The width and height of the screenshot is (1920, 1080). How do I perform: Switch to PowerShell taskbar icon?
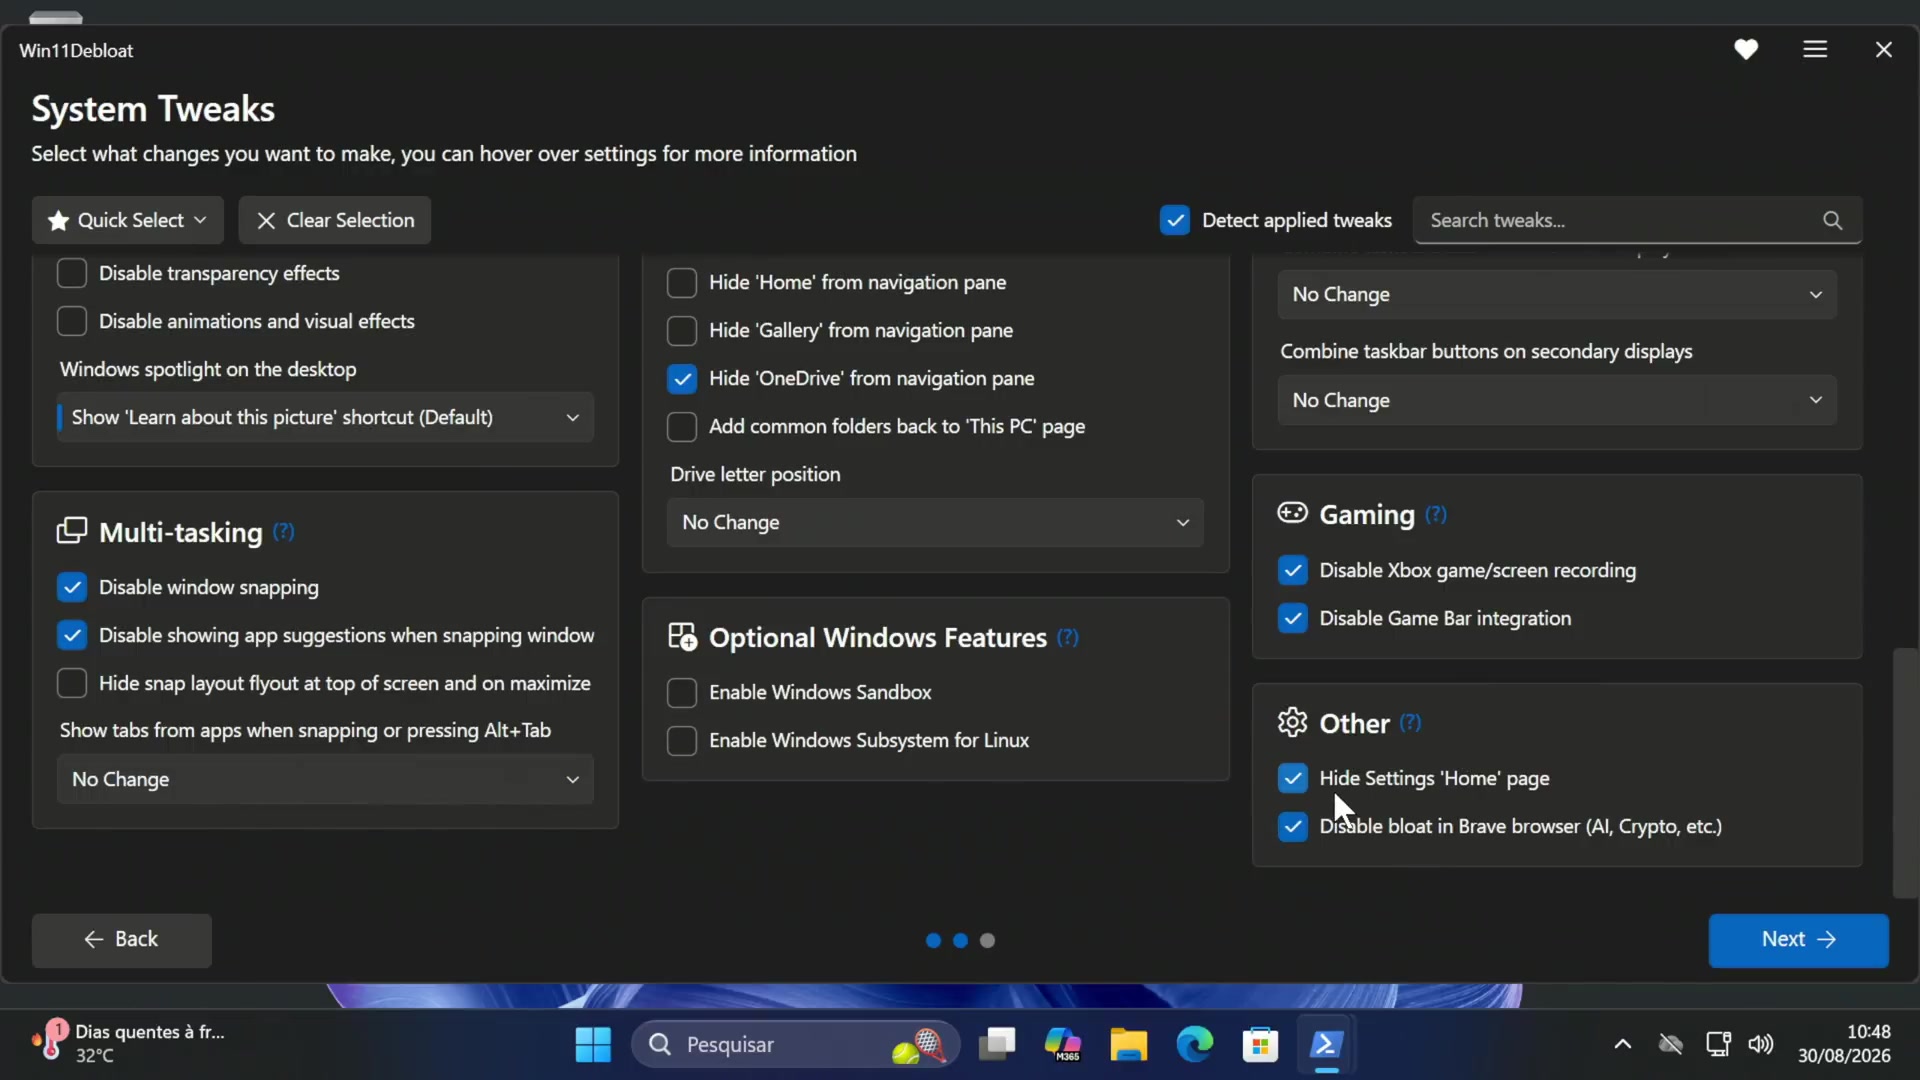[1326, 1045]
